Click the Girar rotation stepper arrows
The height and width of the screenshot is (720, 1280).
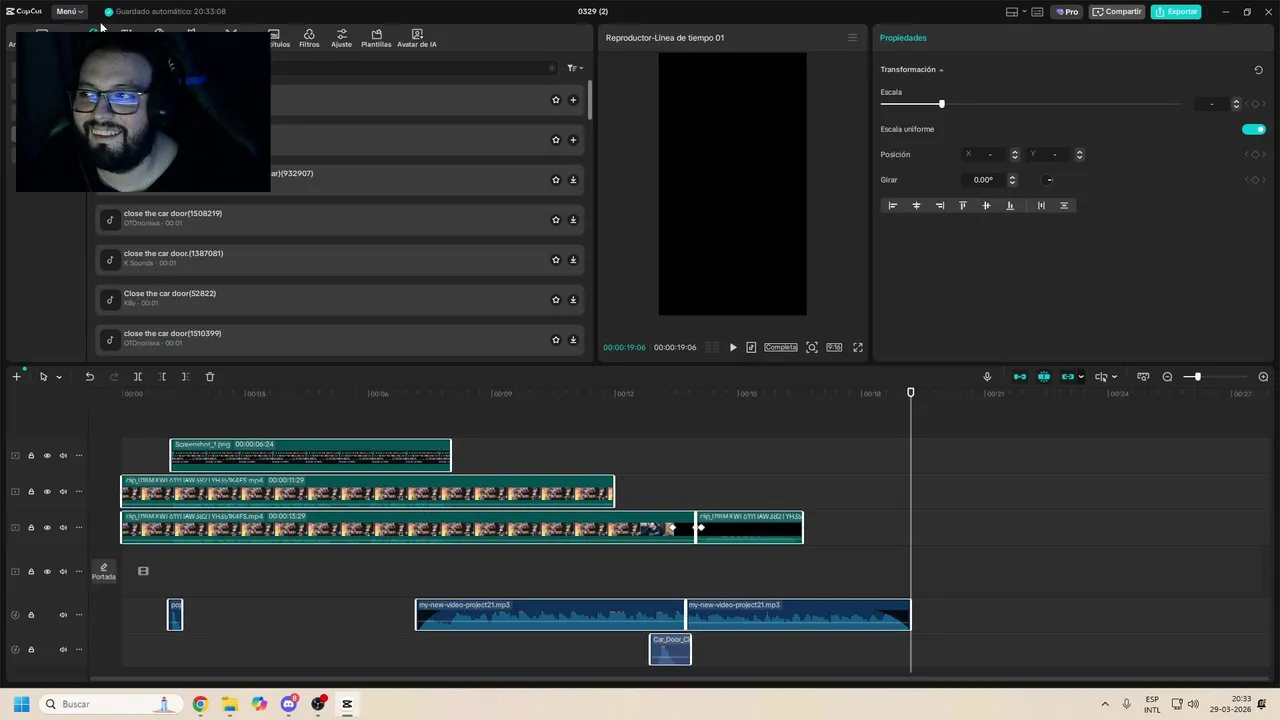[1012, 180]
